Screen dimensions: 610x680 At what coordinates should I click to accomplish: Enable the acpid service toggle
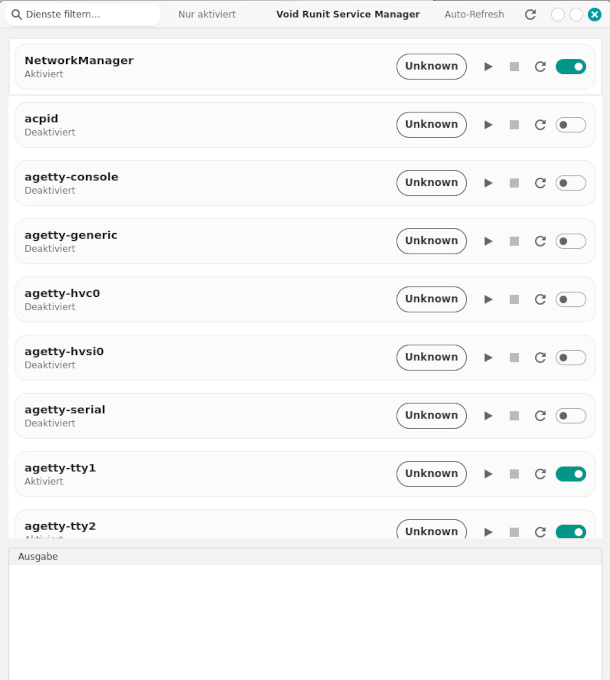(x=571, y=125)
